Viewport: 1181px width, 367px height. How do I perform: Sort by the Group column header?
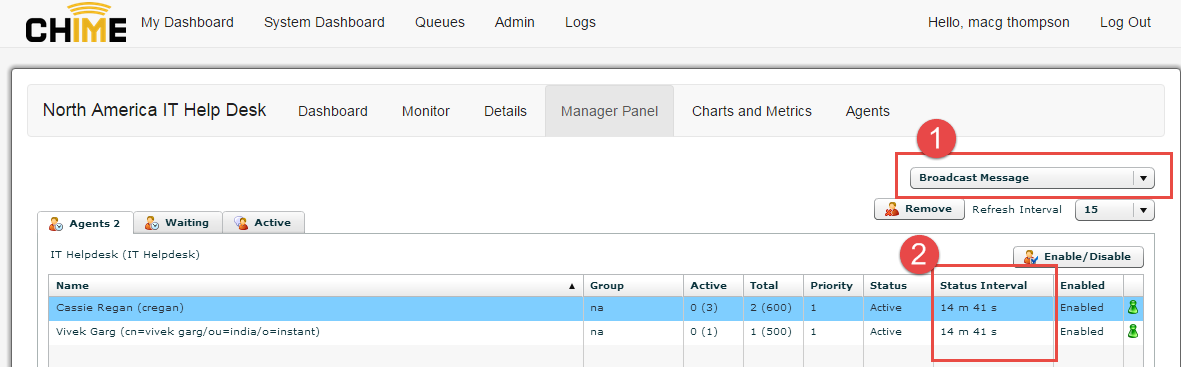(633, 286)
